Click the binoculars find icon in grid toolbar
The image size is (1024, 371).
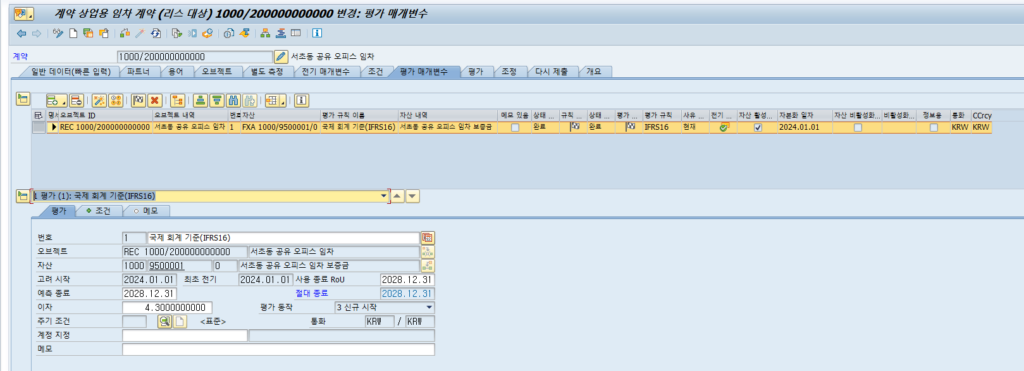pyautogui.click(x=232, y=100)
